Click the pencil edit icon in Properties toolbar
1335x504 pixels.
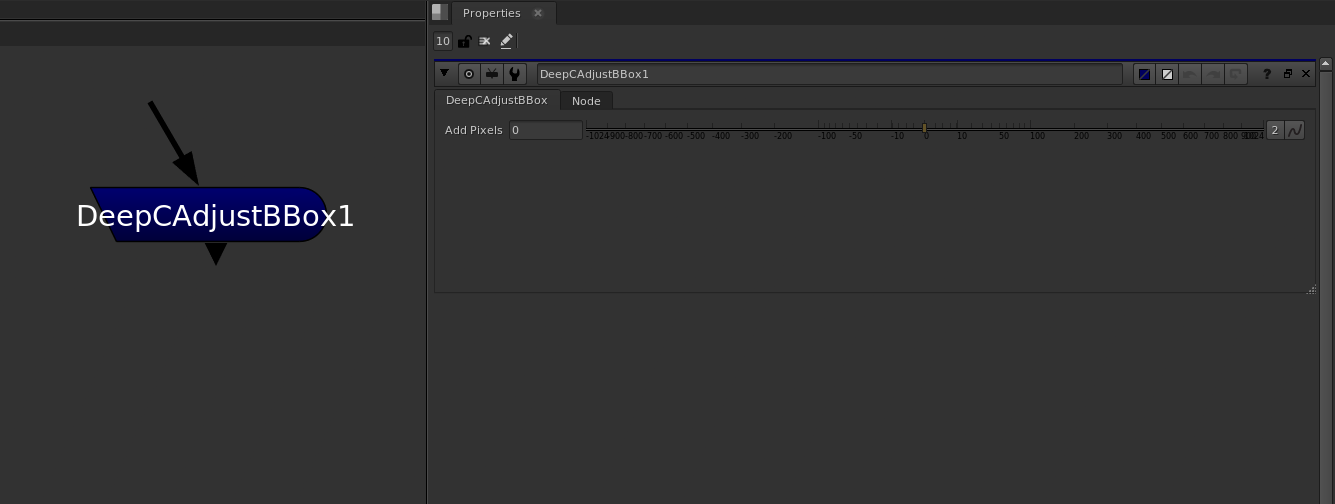[506, 41]
